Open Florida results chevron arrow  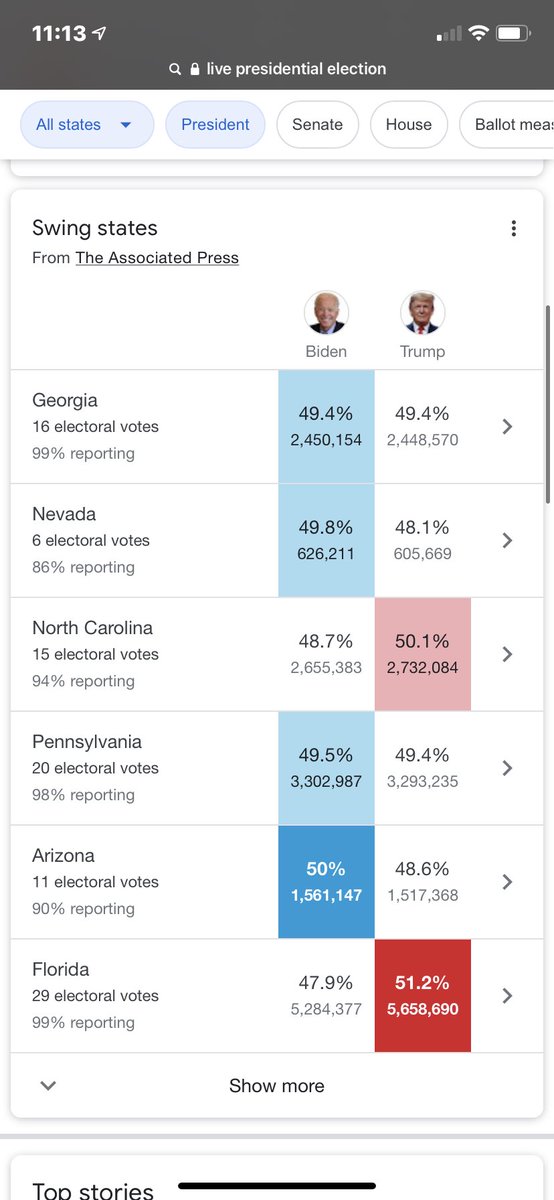[x=507, y=996]
